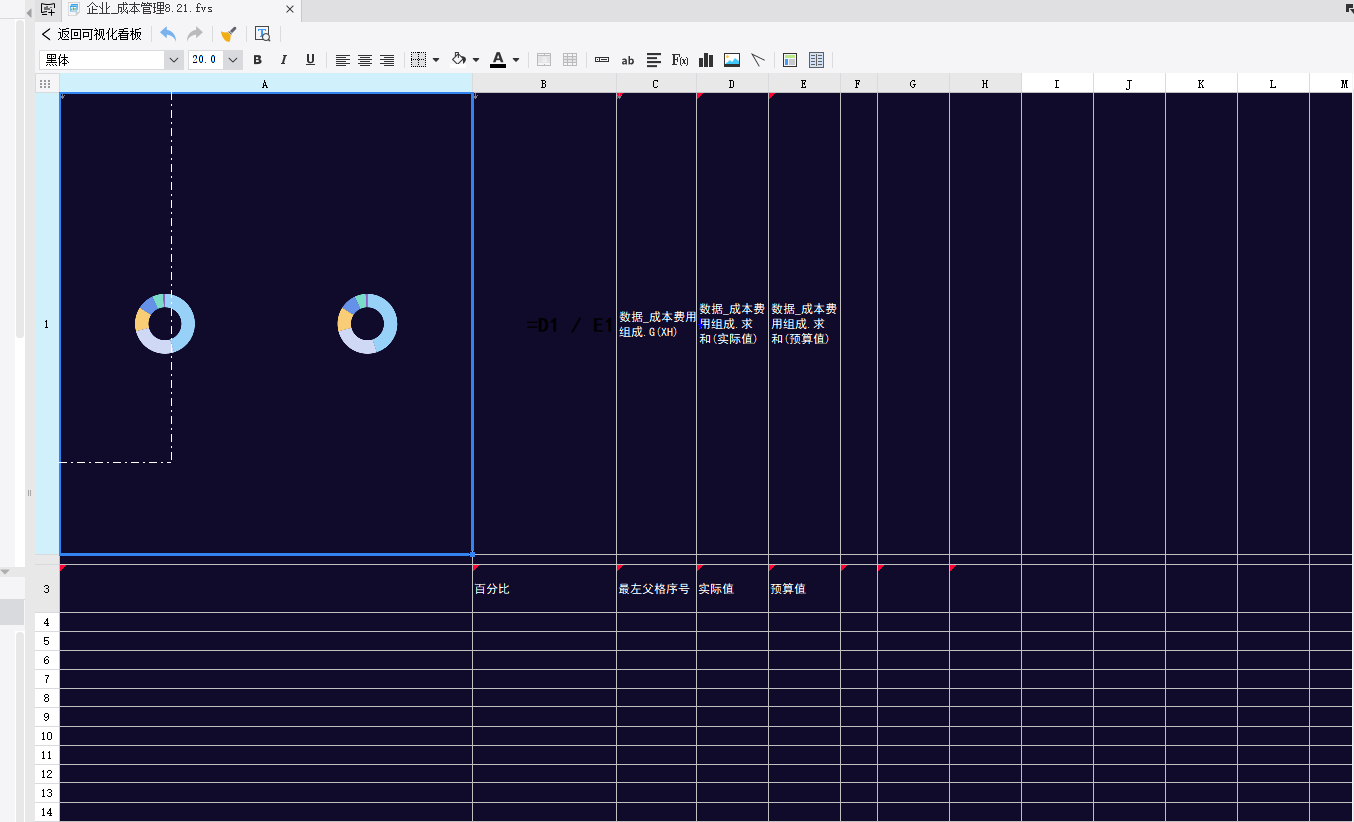Viewport: 1354px width, 822px height.
Task: Apply the fill bucket background color
Action: click(x=459, y=60)
